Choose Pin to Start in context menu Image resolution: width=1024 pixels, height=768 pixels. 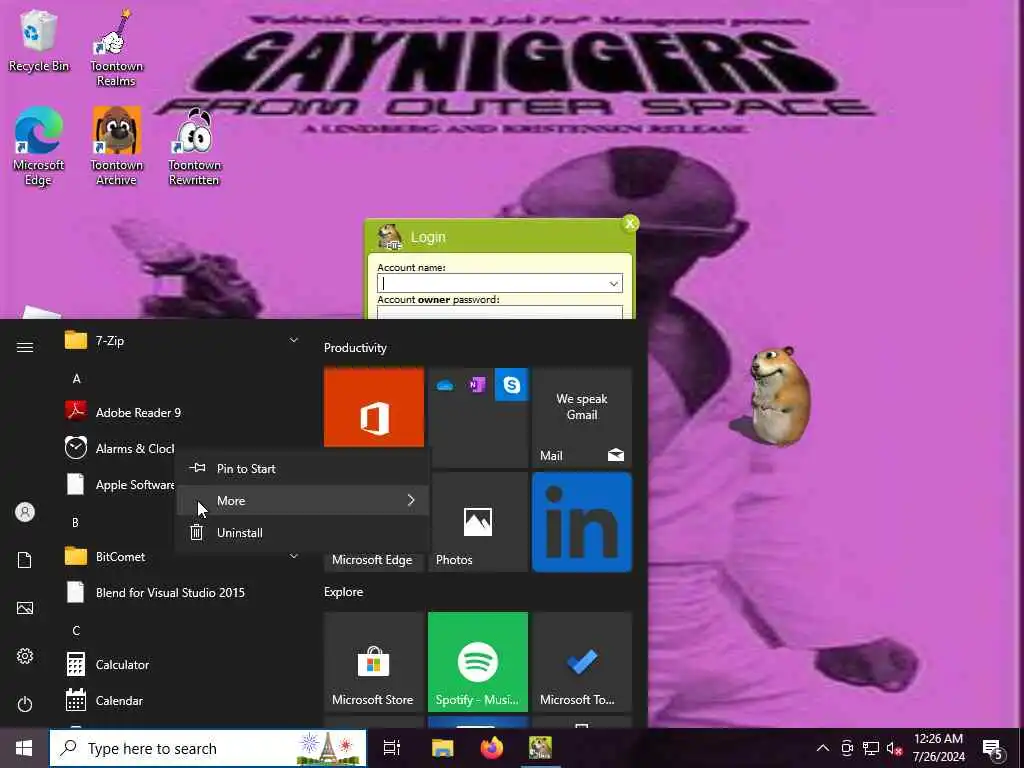coord(303,469)
